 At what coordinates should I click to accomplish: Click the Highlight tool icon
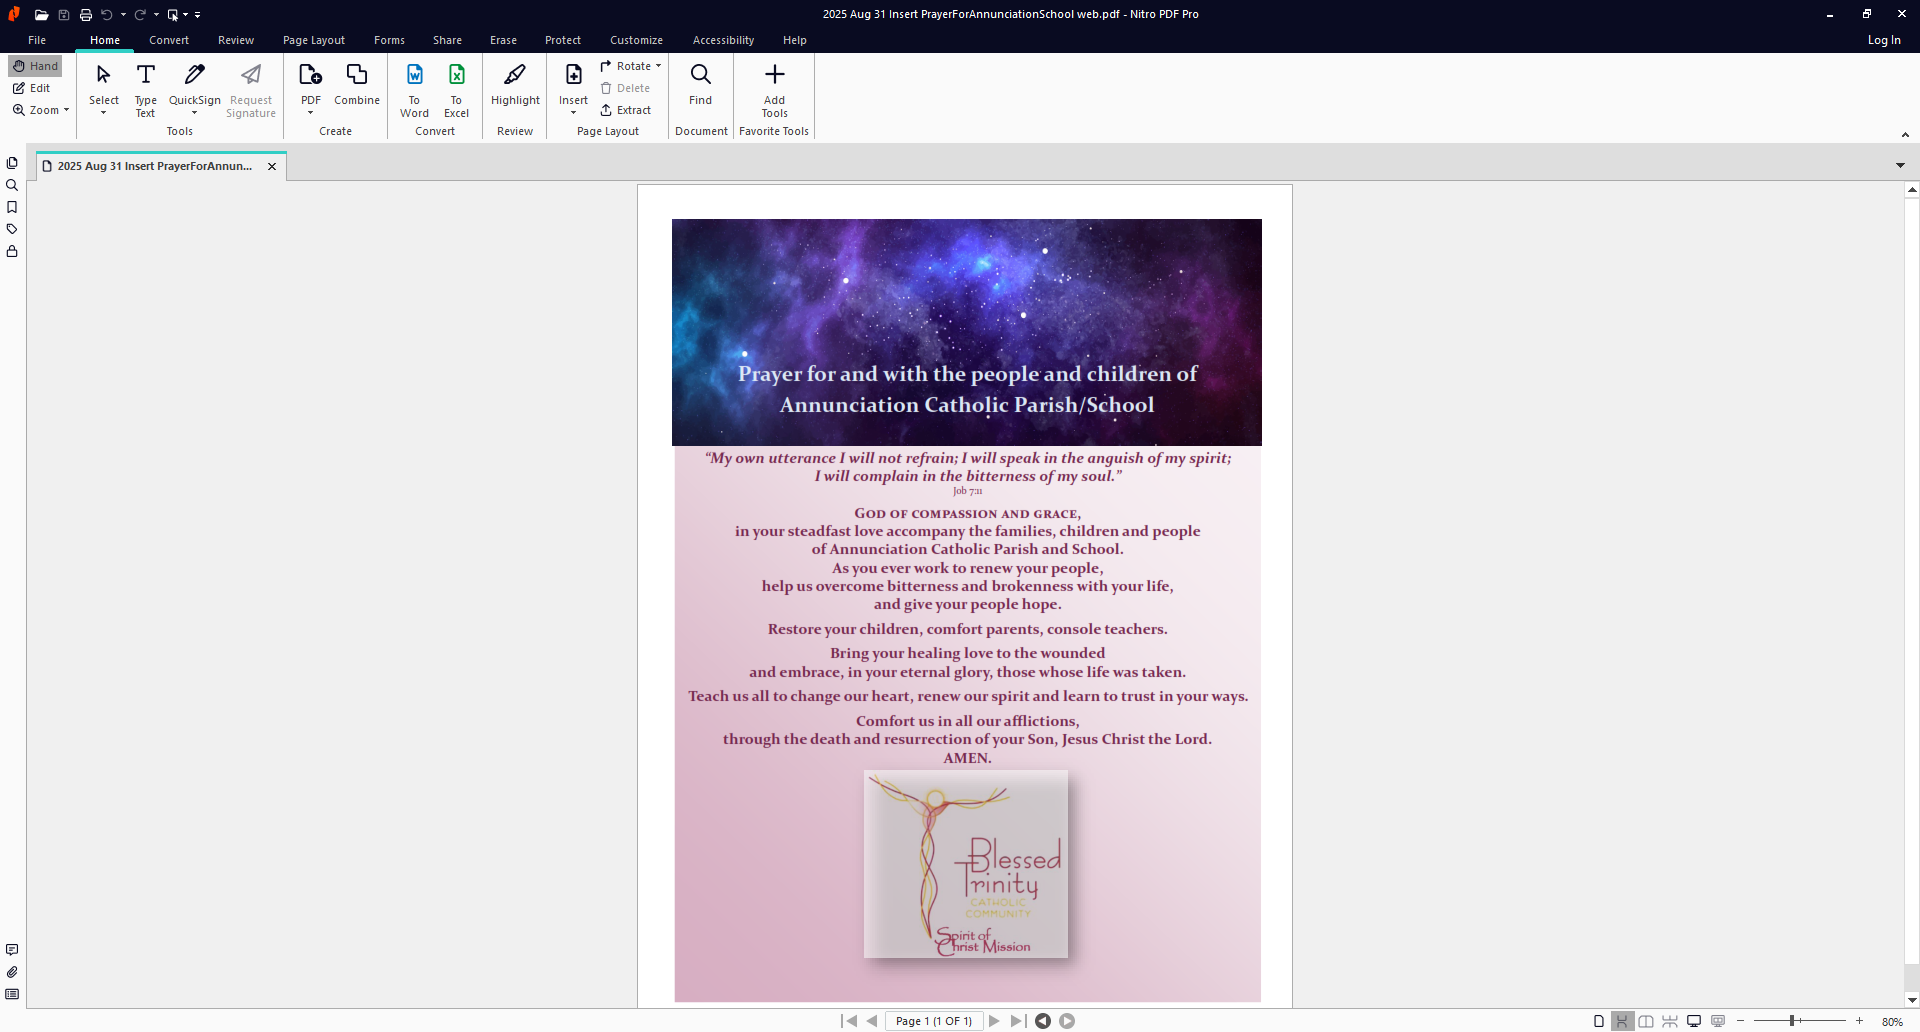click(x=515, y=76)
